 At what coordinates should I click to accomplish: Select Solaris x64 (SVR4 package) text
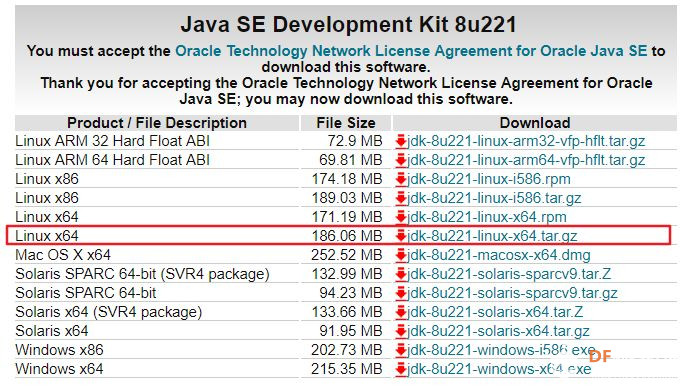point(108,312)
